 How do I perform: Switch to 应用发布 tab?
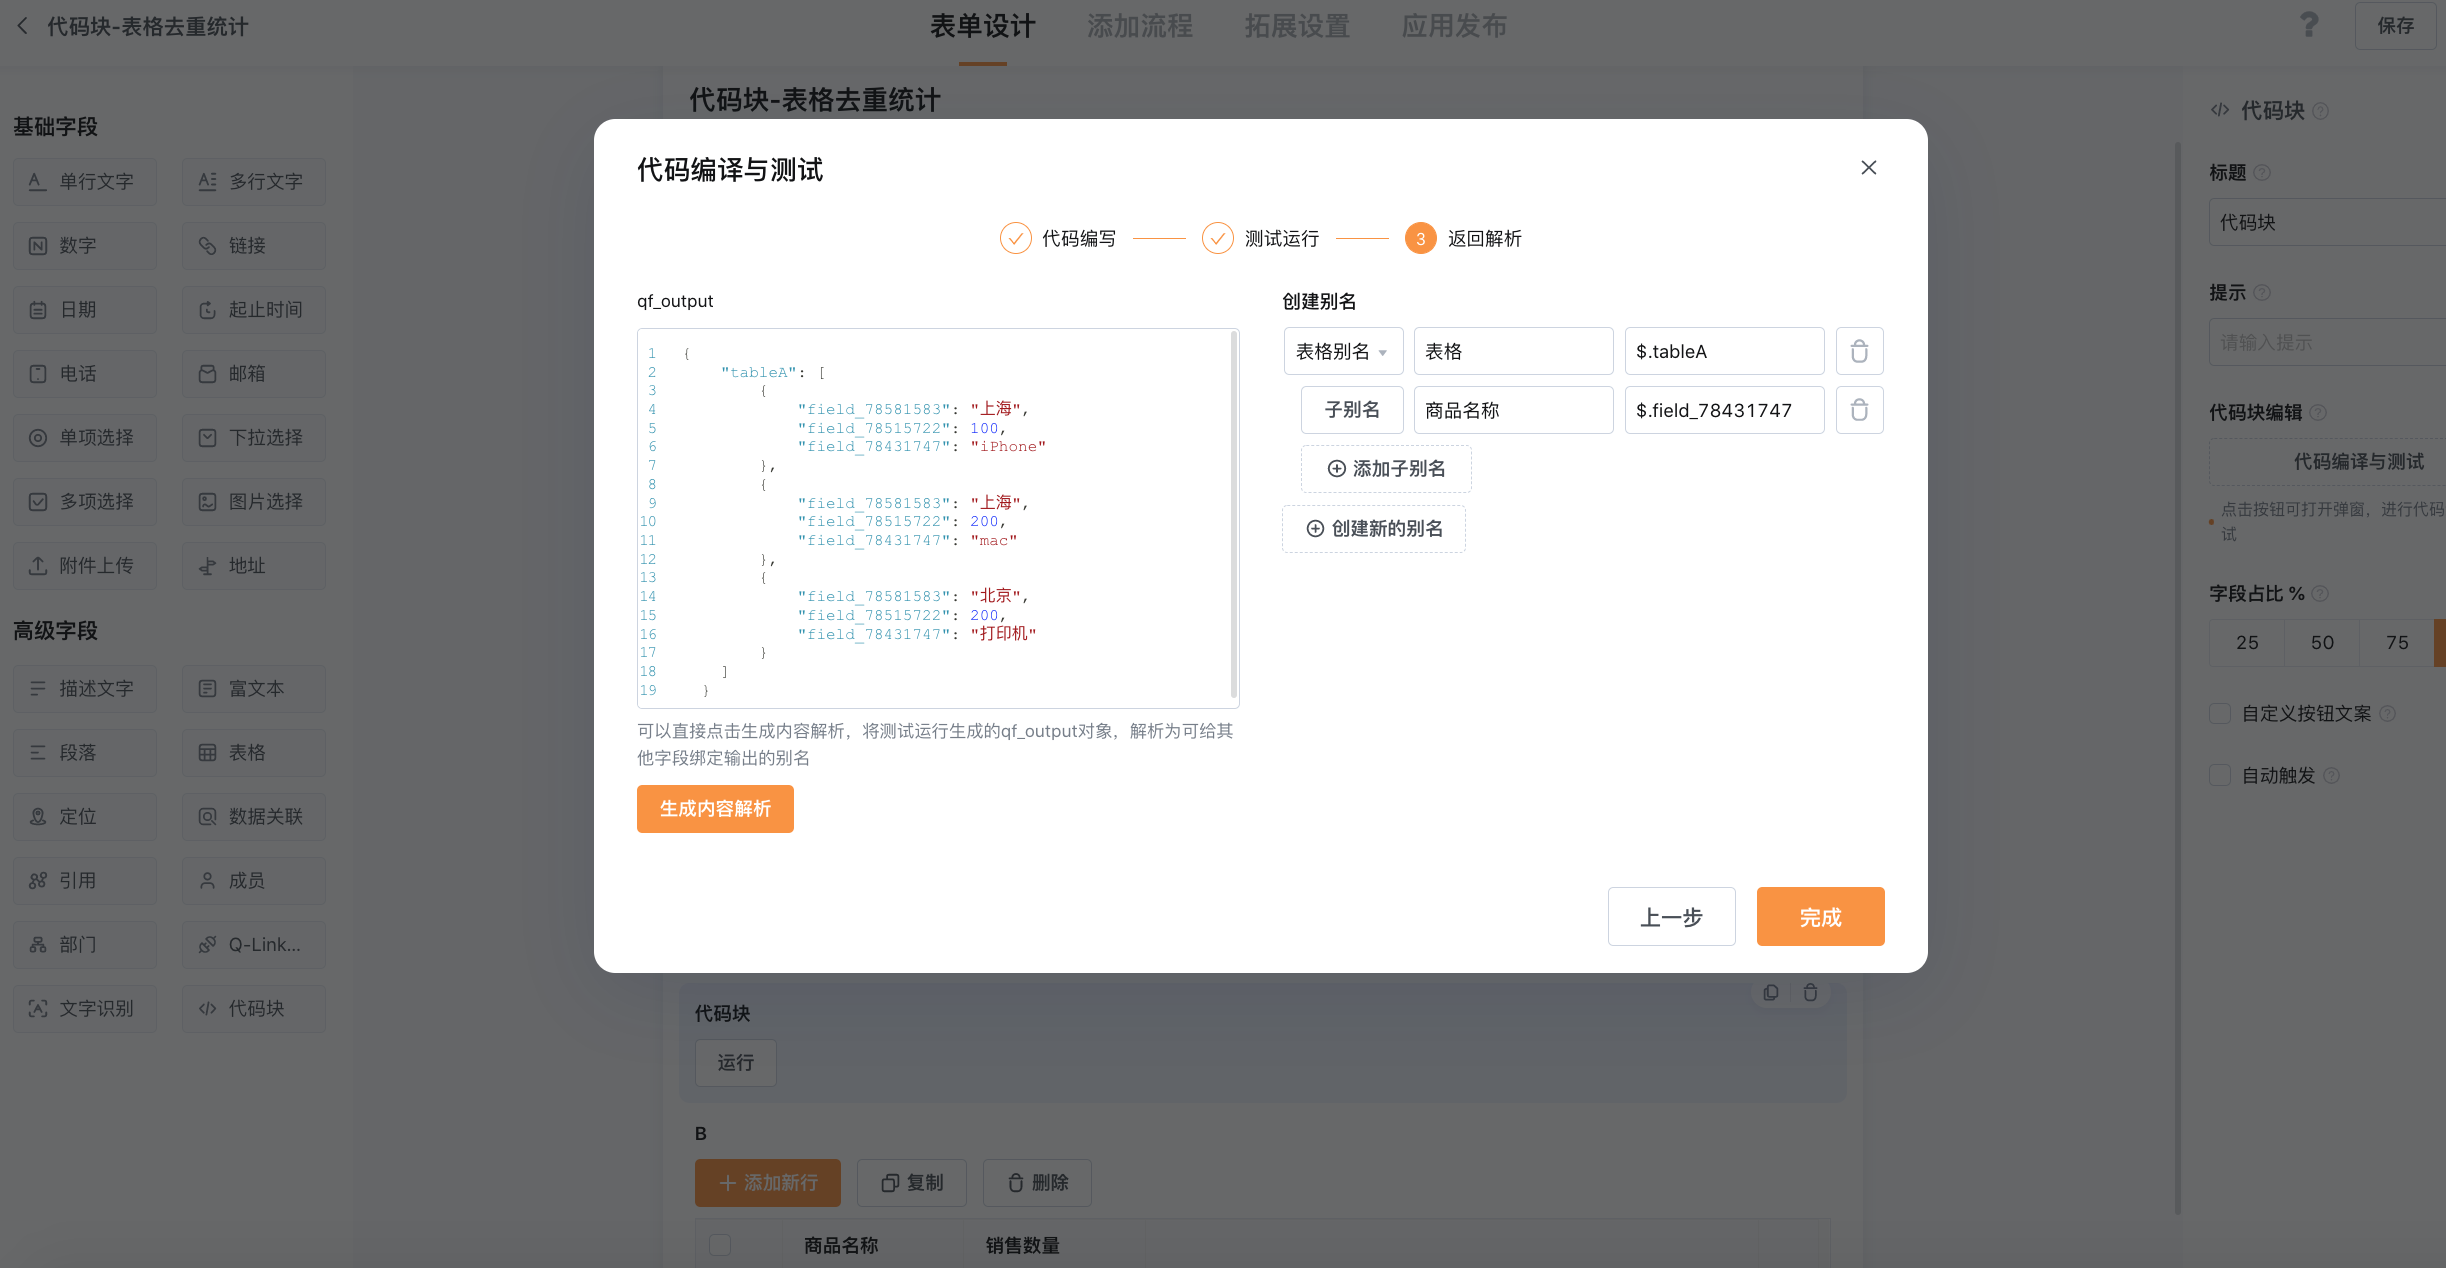(1454, 26)
